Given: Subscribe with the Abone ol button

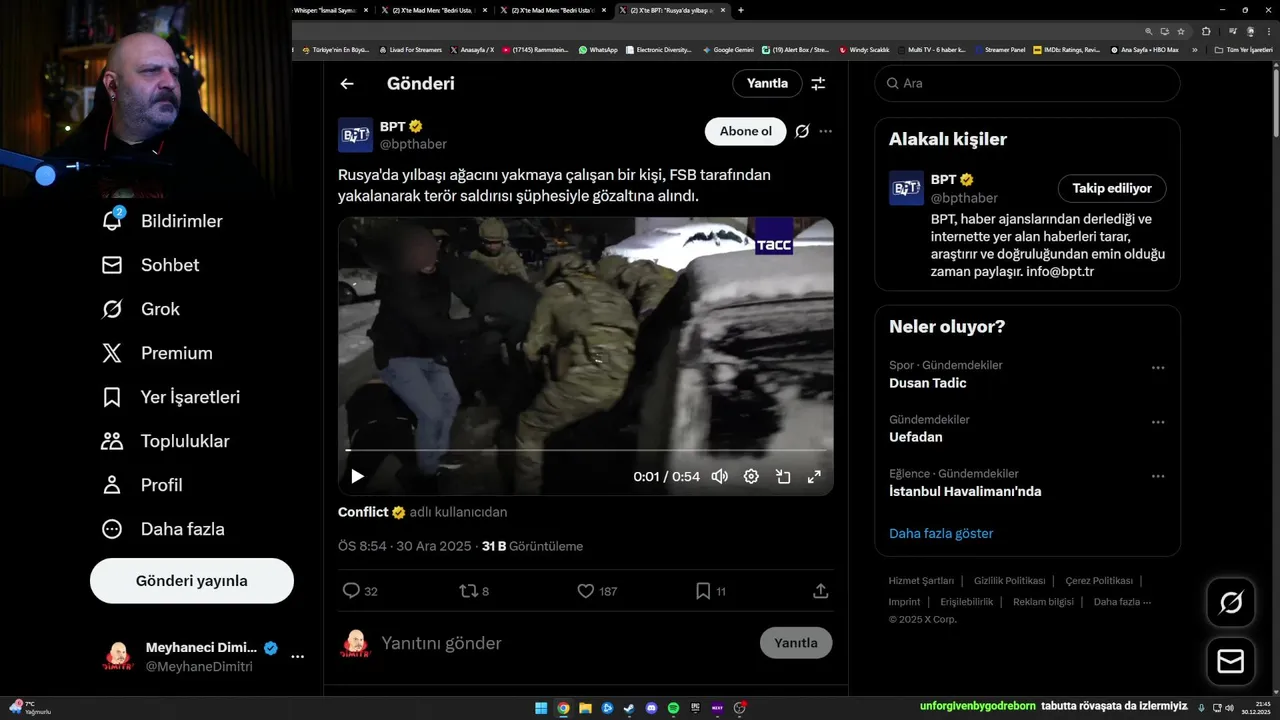Looking at the screenshot, I should [x=746, y=131].
